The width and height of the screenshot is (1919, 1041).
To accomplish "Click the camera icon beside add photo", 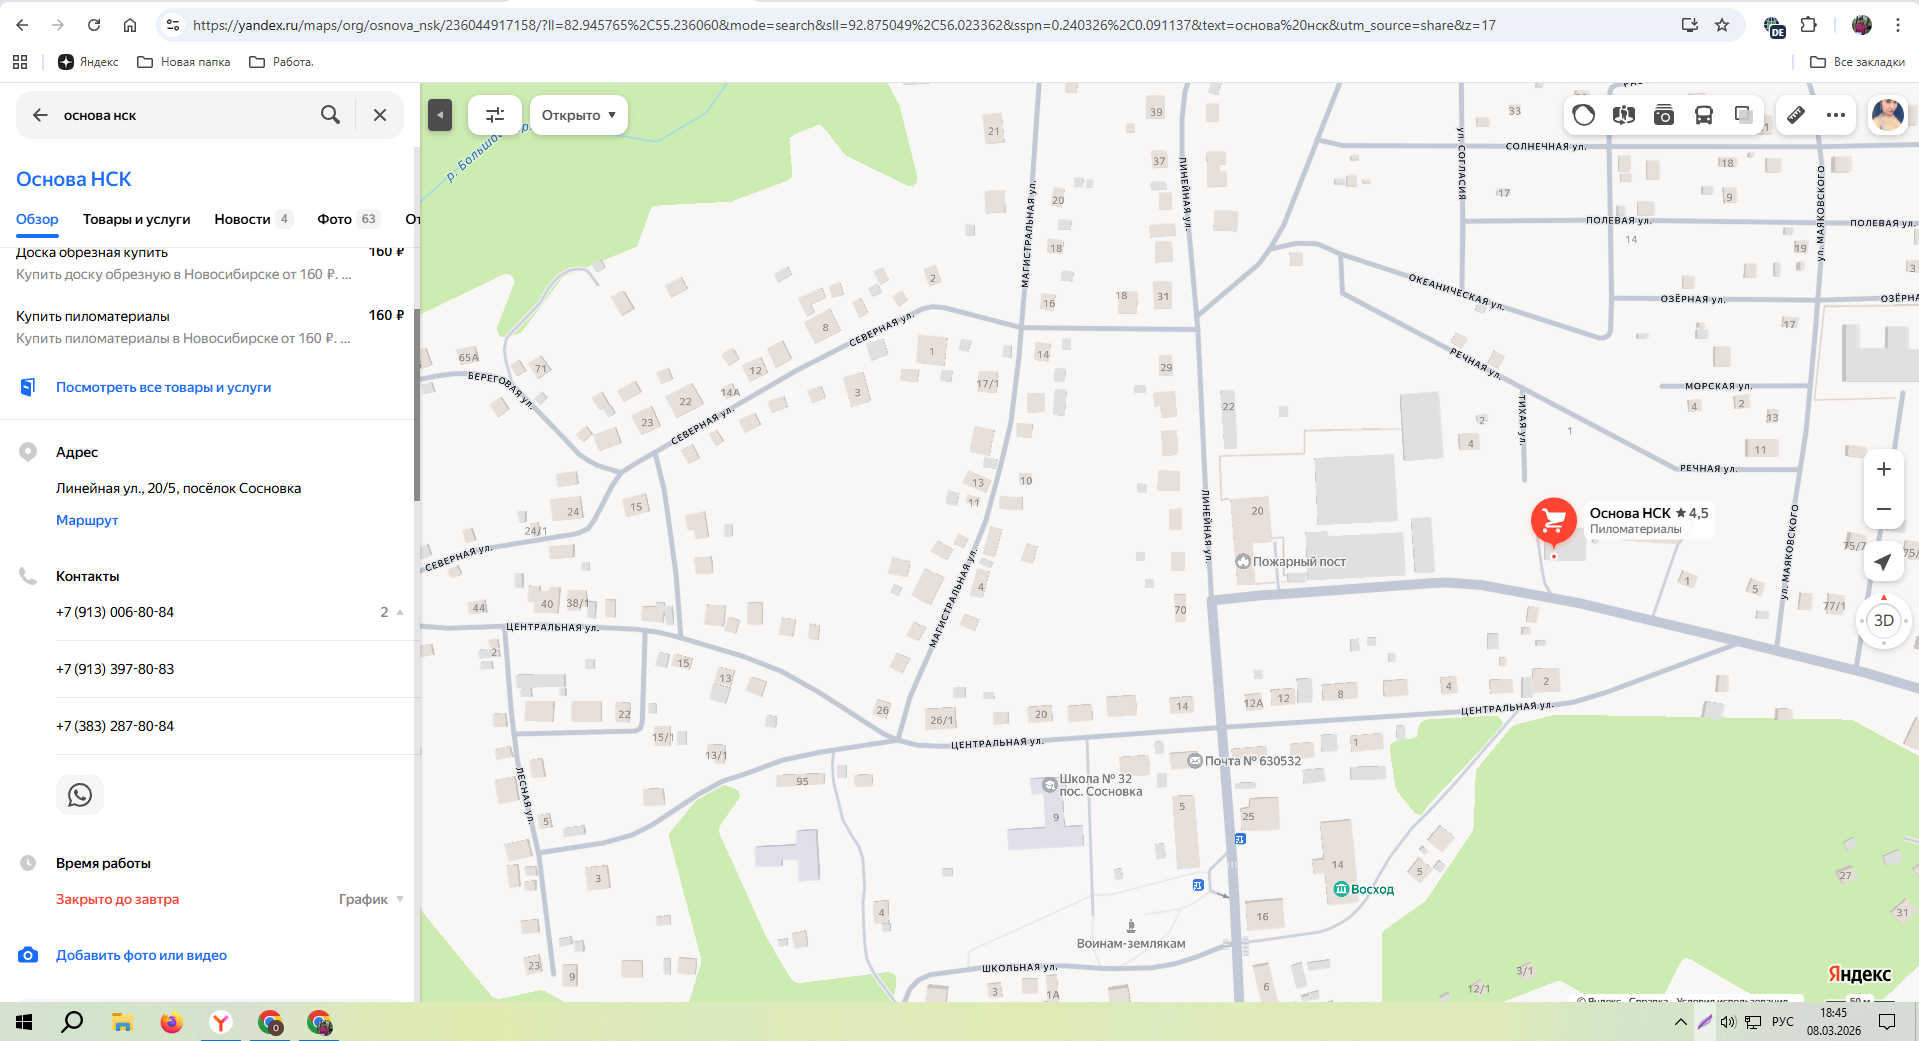I will click(x=28, y=955).
